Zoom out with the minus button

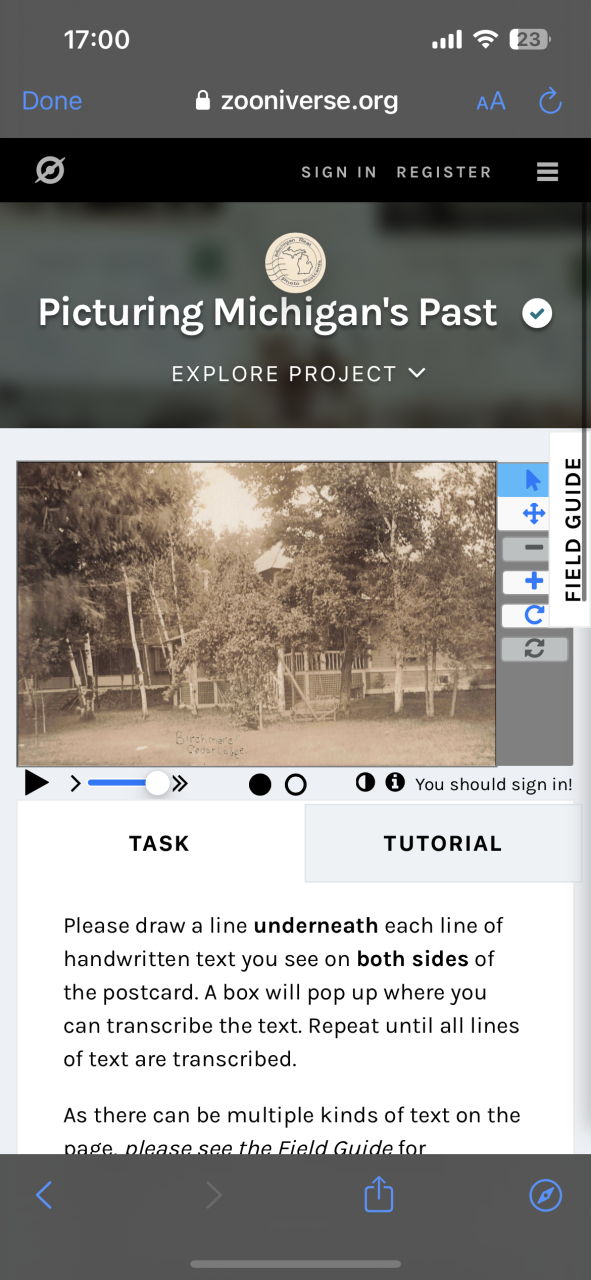coord(534,548)
